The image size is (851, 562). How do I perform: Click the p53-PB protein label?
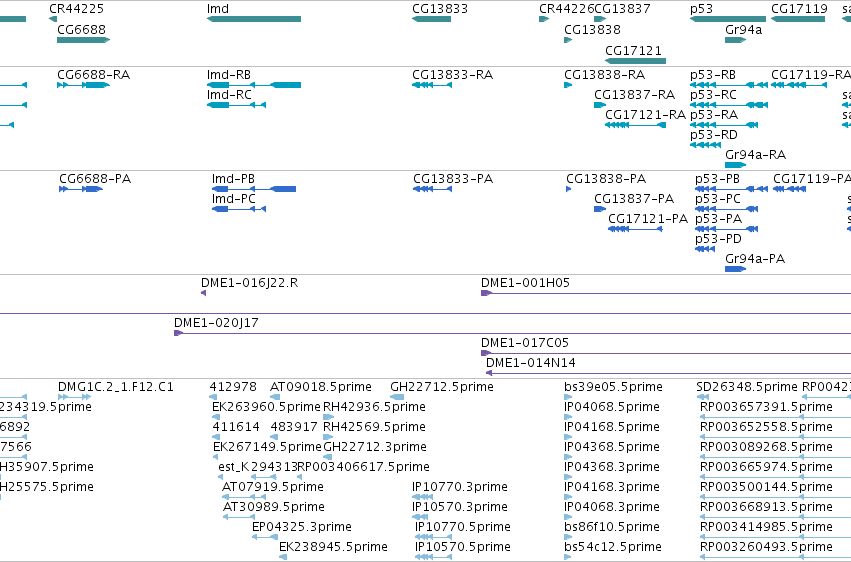[717, 178]
